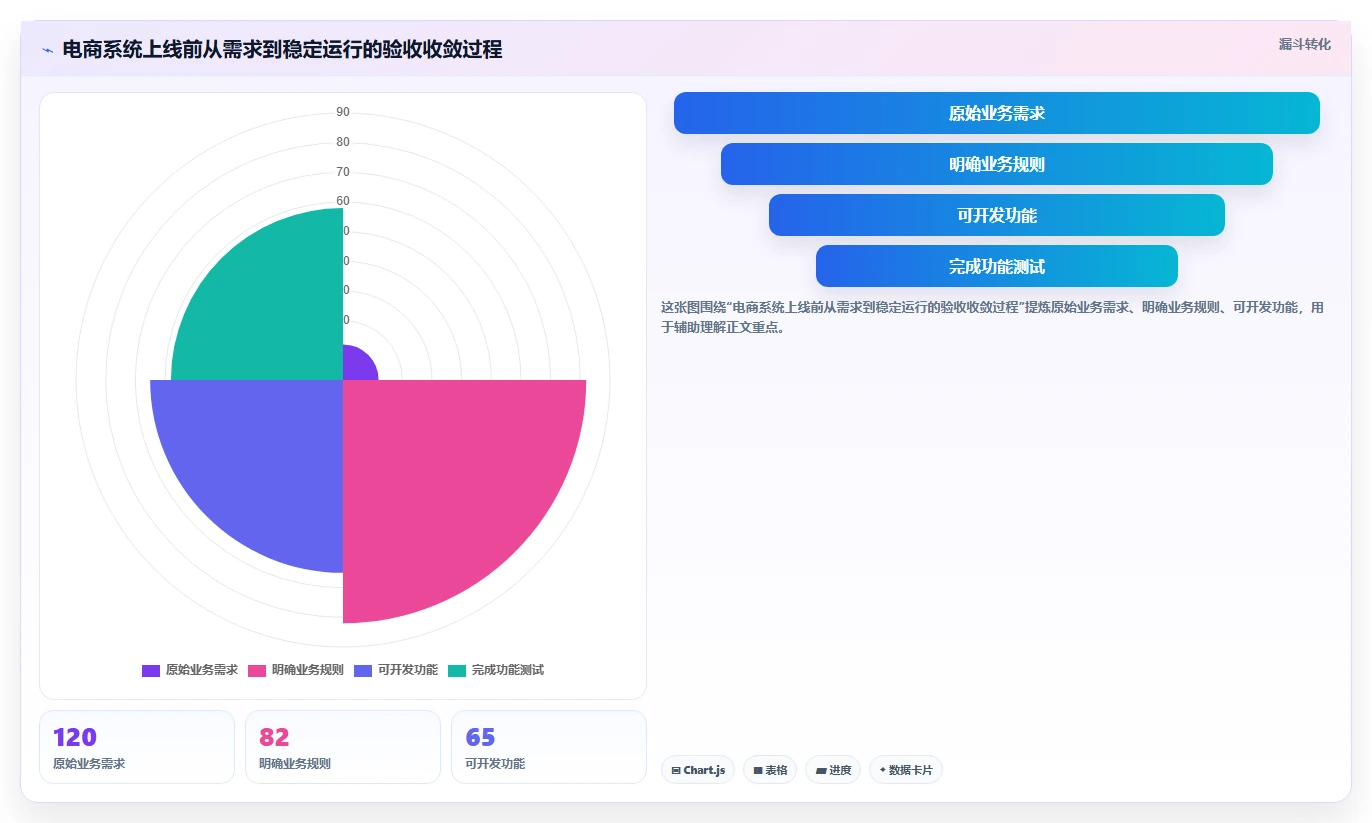
Task: Open the 120 原始业务需求 stat card
Action: [137, 747]
